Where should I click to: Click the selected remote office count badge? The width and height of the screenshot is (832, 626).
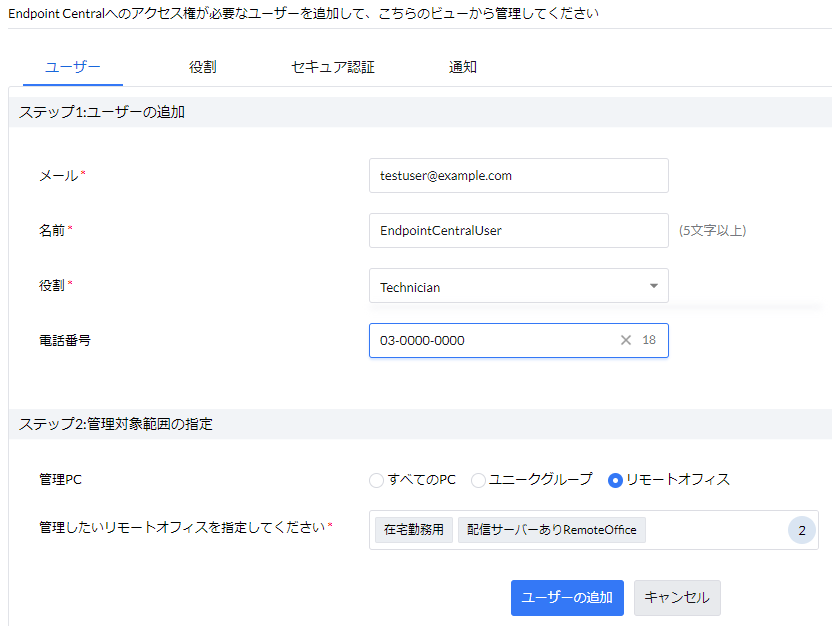coord(801,530)
